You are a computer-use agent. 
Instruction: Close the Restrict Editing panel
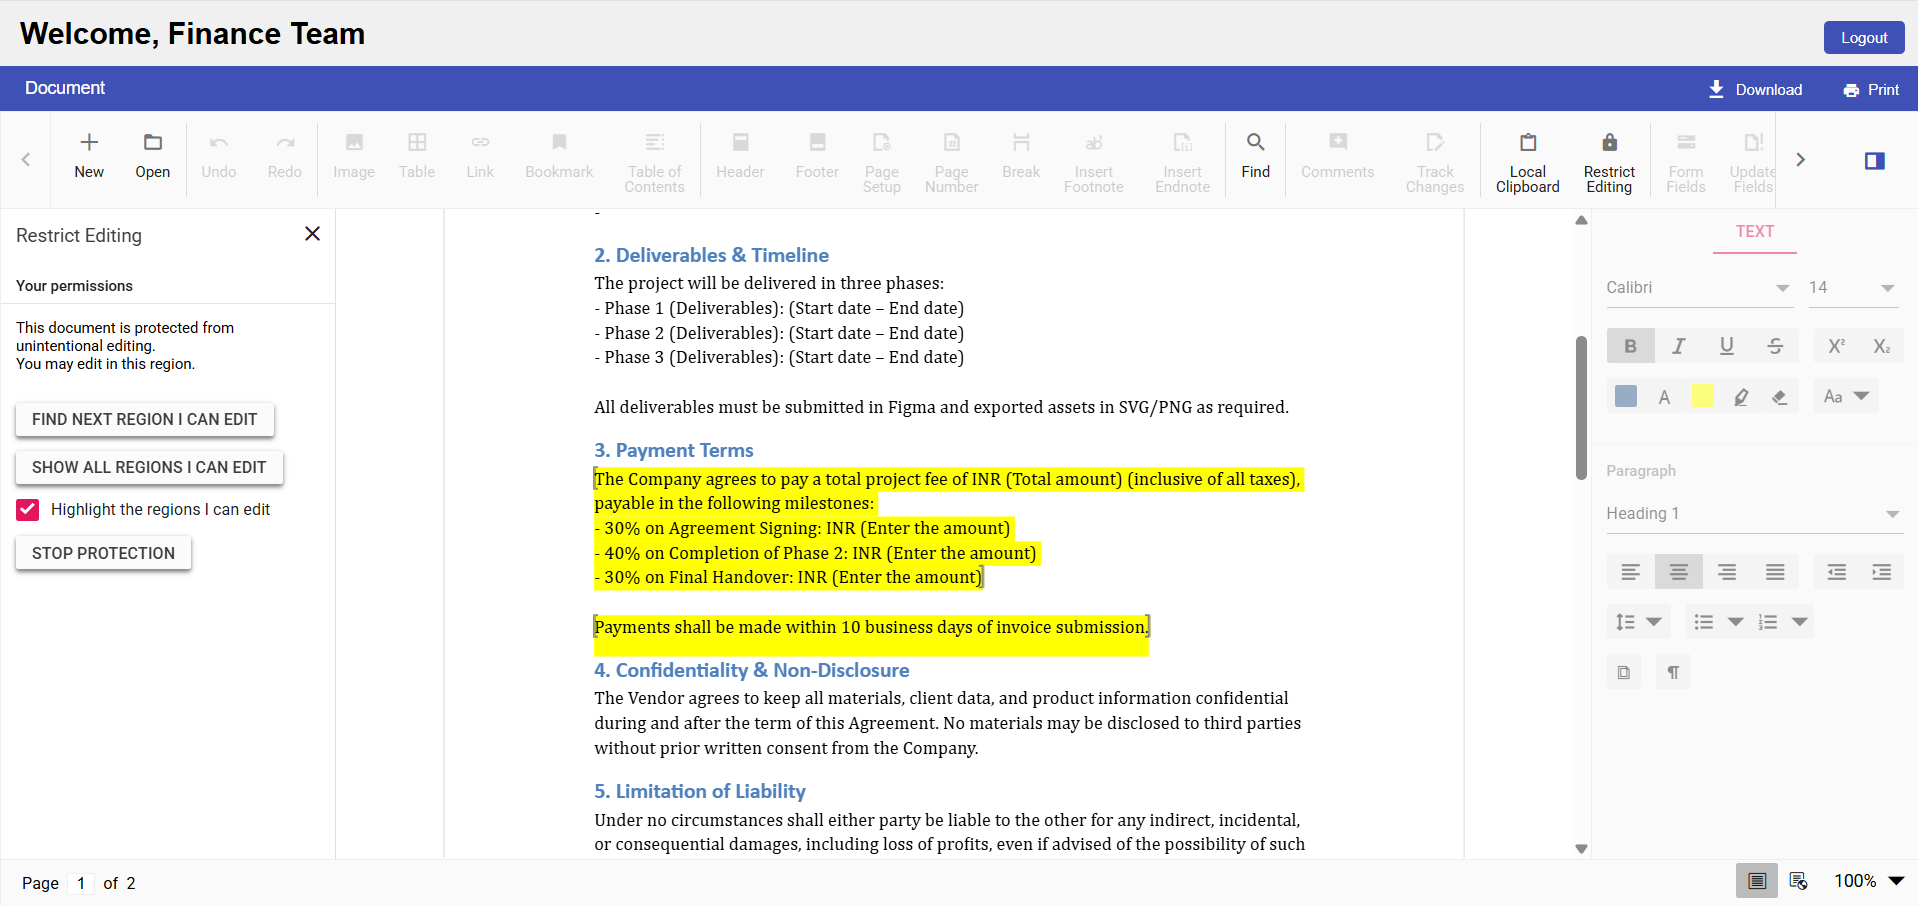(x=312, y=234)
